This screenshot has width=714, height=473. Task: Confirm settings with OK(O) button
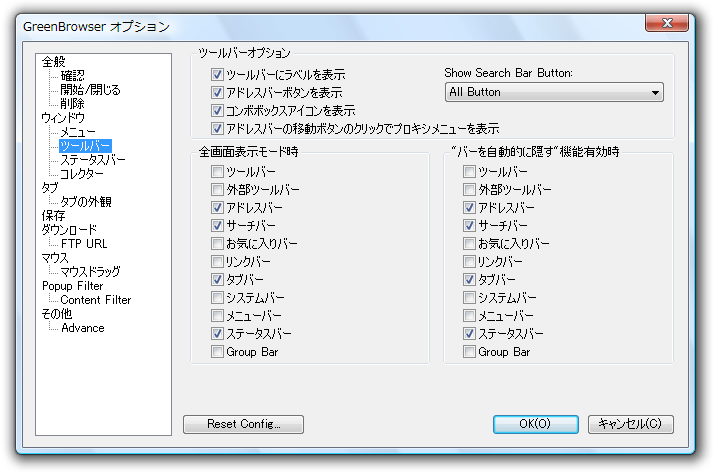tap(536, 424)
